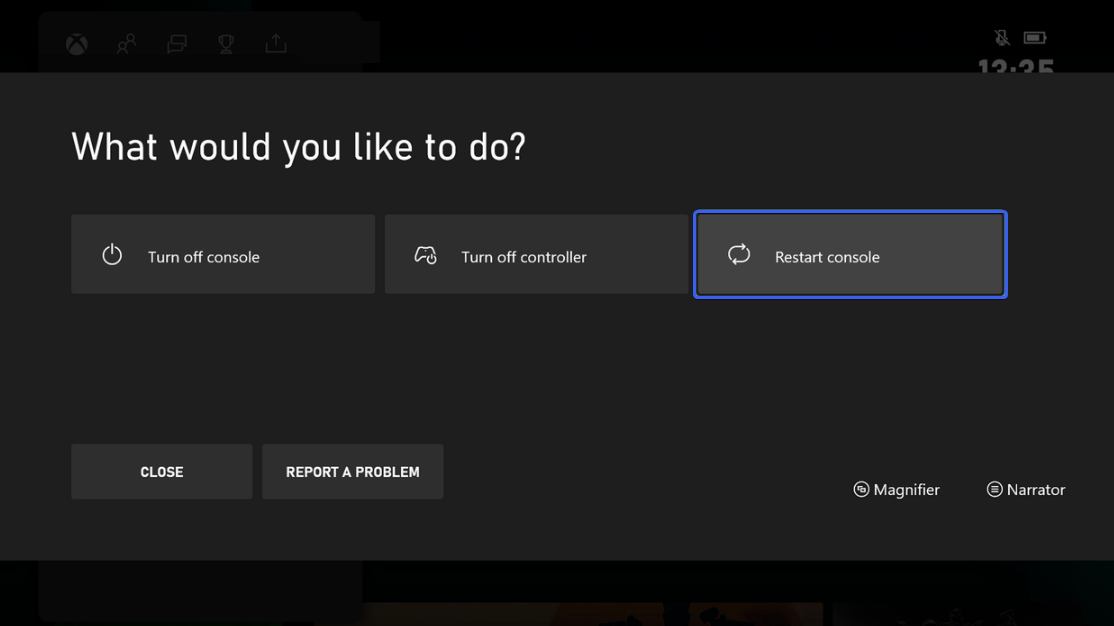1114x626 pixels.
Task: Click the circular restart arrow icon
Action: (x=739, y=254)
